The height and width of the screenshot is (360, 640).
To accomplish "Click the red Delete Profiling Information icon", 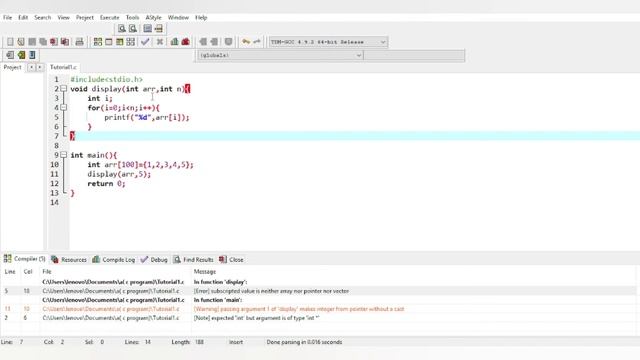I will 185,42.
